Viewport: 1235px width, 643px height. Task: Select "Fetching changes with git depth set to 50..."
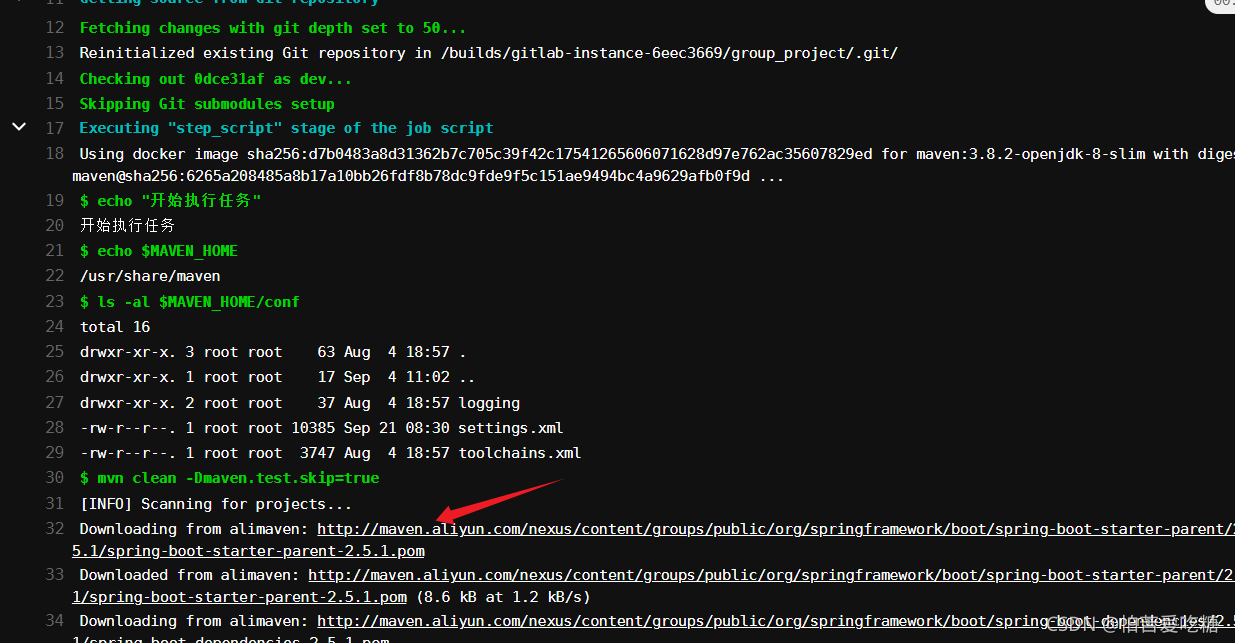[273, 28]
